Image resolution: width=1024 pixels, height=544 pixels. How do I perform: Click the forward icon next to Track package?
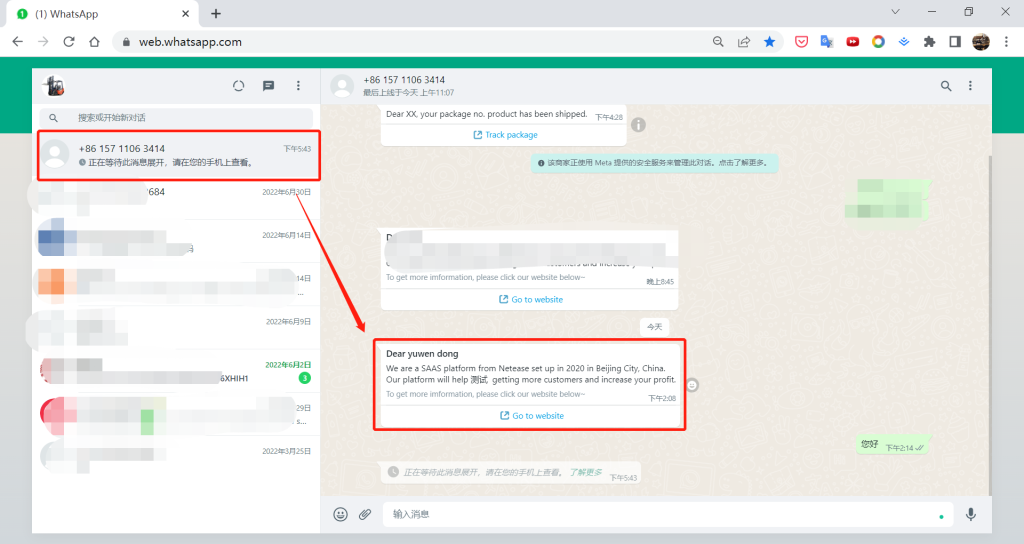[638, 125]
